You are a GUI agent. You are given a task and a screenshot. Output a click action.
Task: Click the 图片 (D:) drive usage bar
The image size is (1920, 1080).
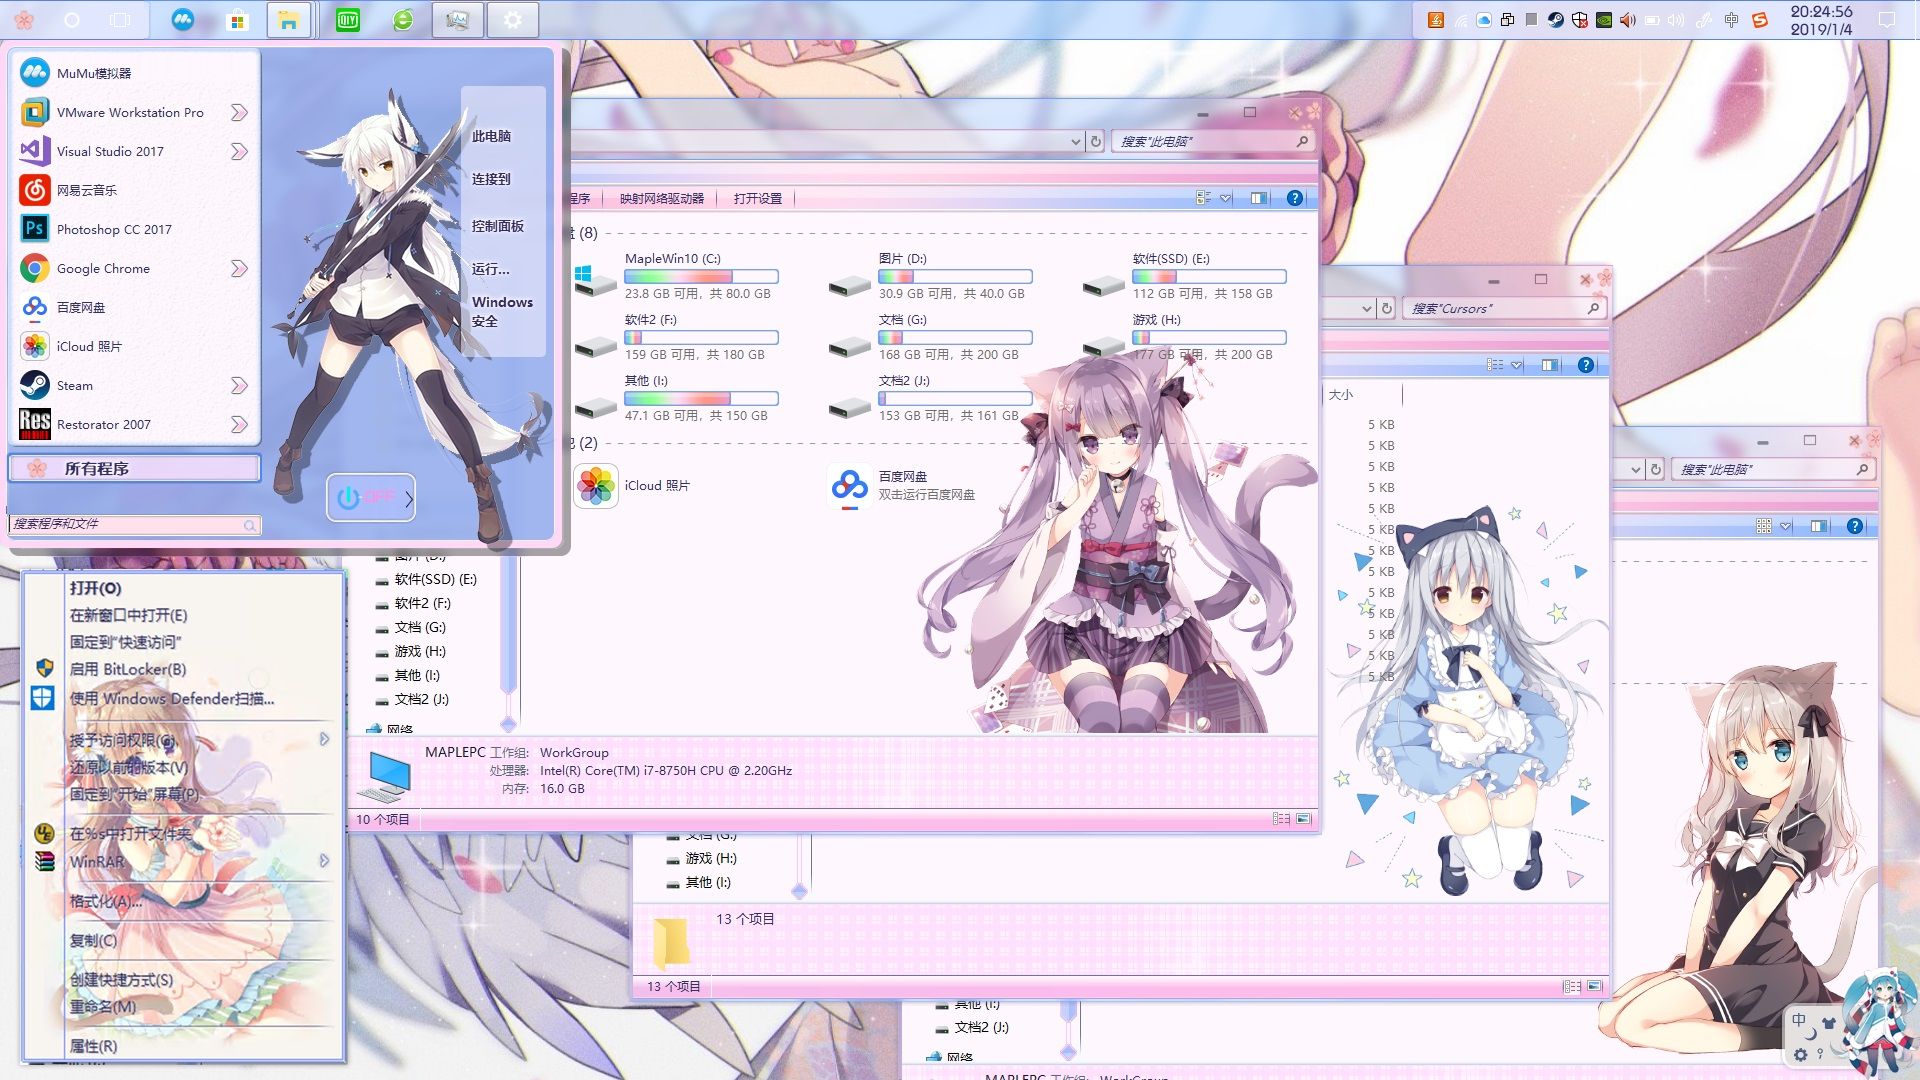click(x=955, y=276)
